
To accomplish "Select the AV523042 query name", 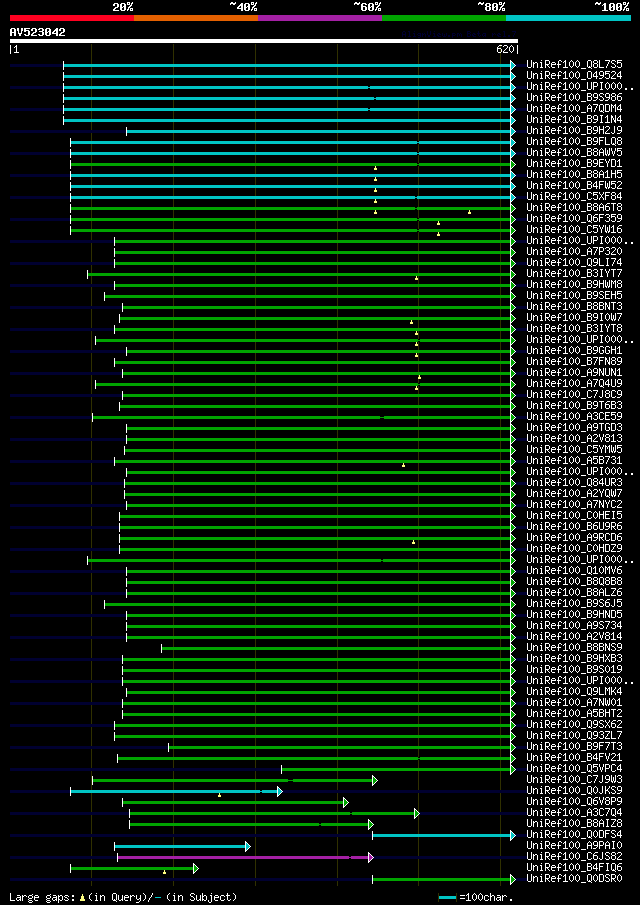I will click(38, 32).
